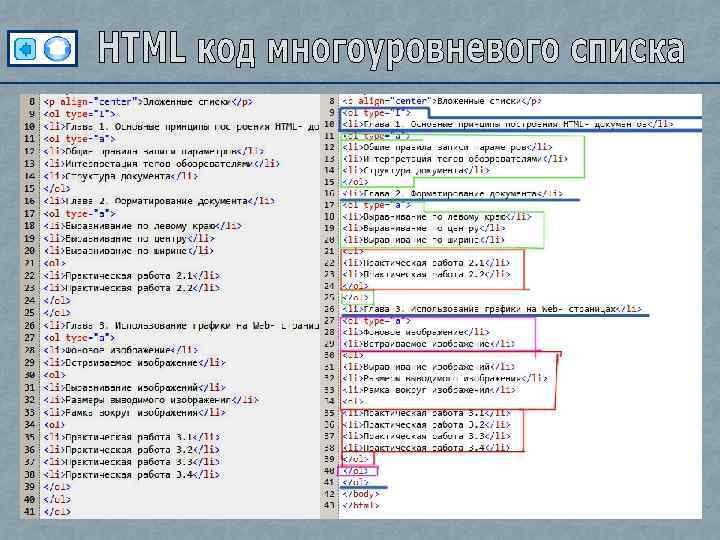This screenshot has width=720, height=540.
Task: Click 'Практическая работа 2.1' in white panel
Action: (x=426, y=263)
